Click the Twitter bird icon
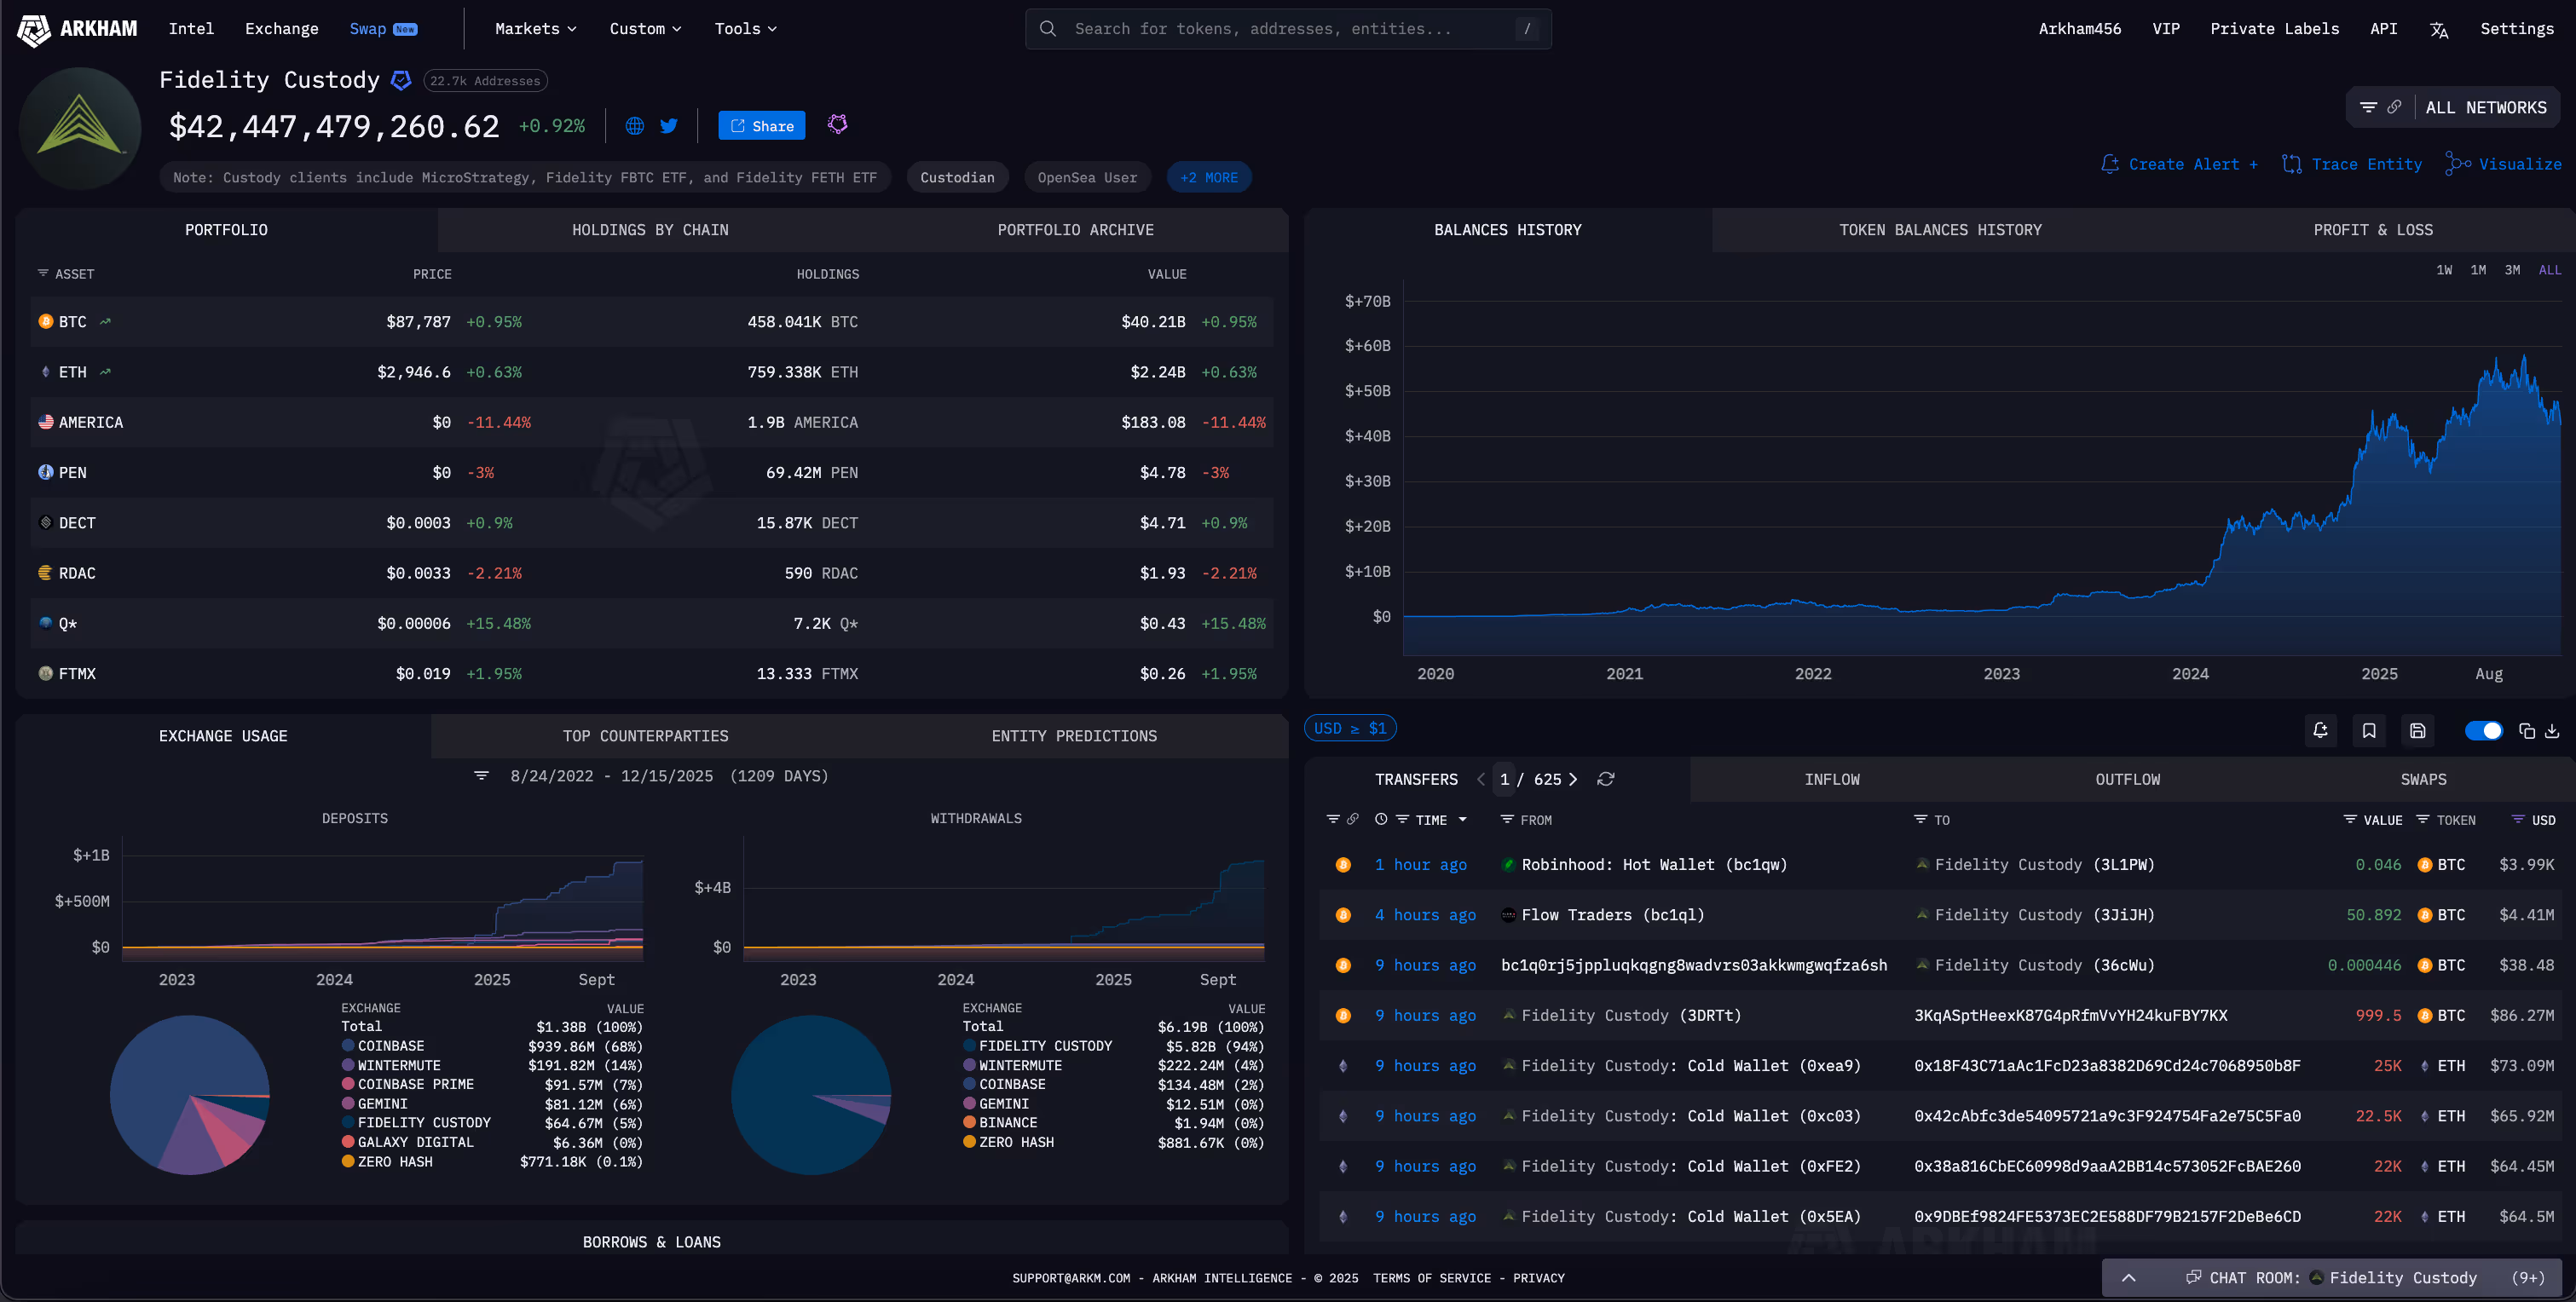 click(669, 126)
